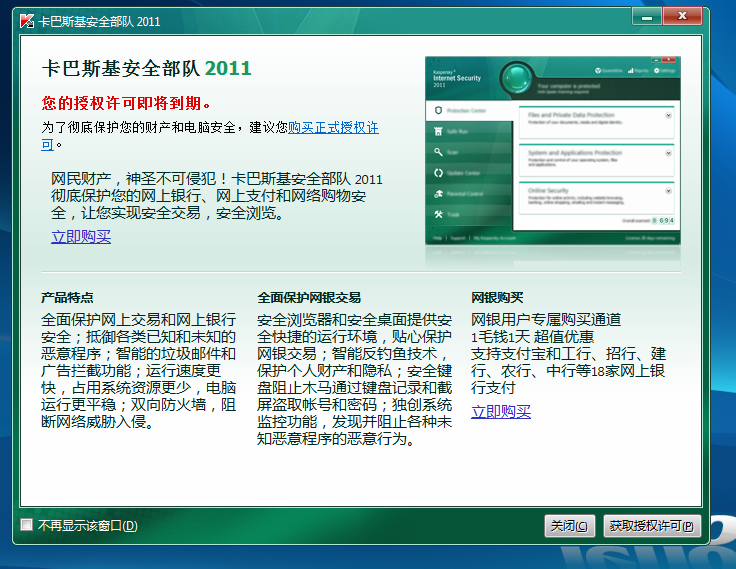
Task: Click the 获取授权许可(P) button
Action: [x=652, y=526]
